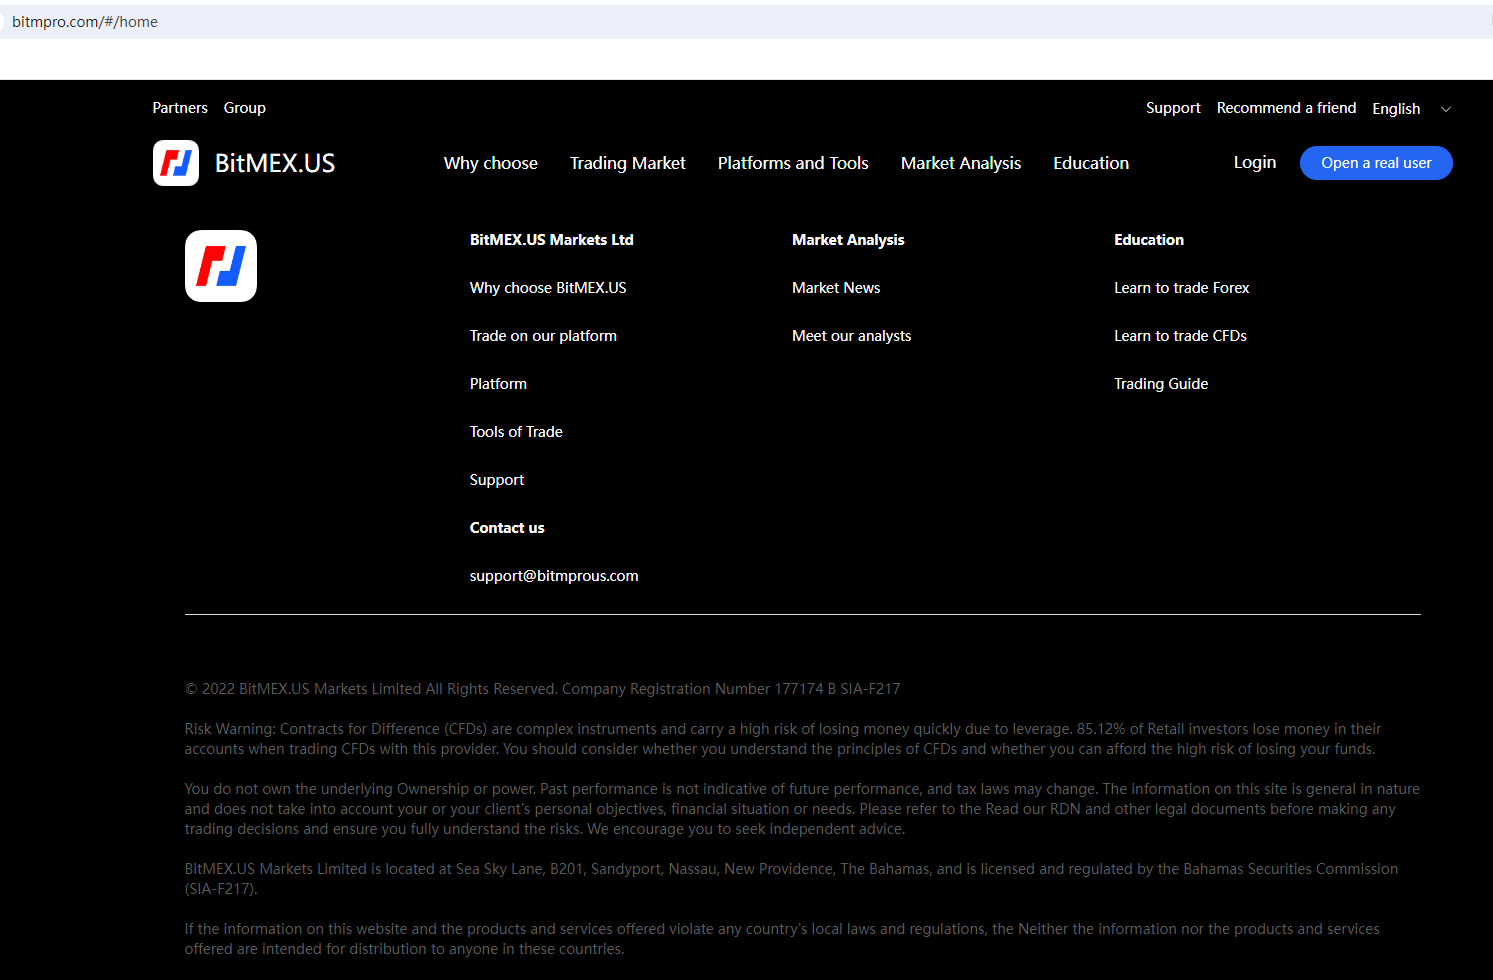Open the Trading Market menu
The height and width of the screenshot is (980, 1493).
627,163
